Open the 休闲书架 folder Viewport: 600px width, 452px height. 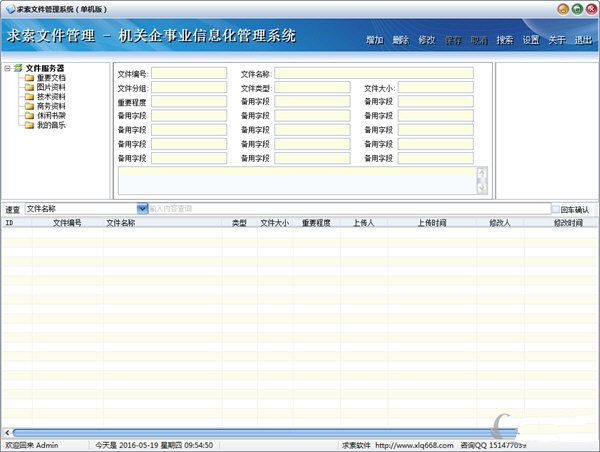point(51,115)
